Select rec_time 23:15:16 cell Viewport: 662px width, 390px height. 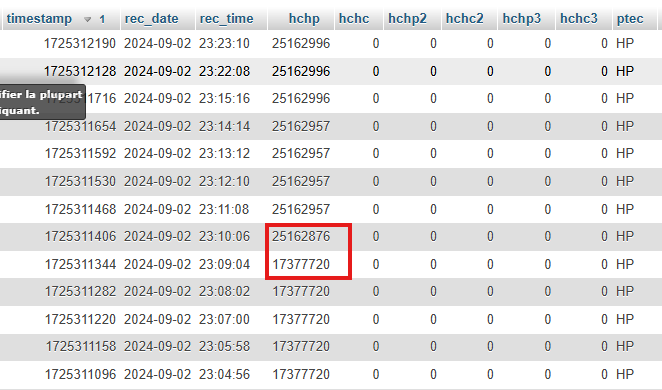[224, 98]
